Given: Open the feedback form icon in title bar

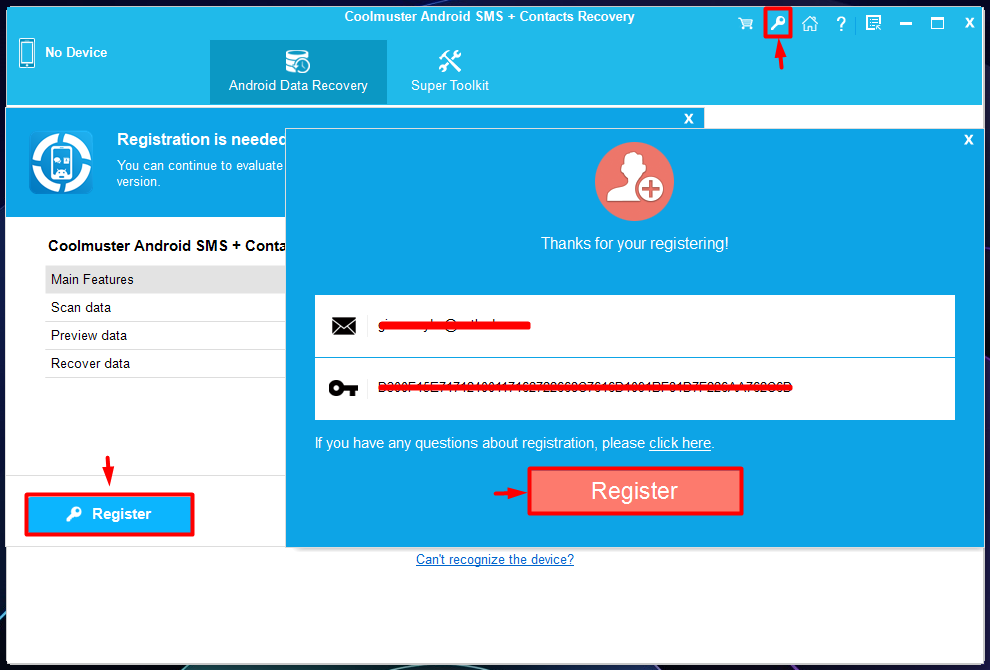Looking at the screenshot, I should tap(873, 24).
